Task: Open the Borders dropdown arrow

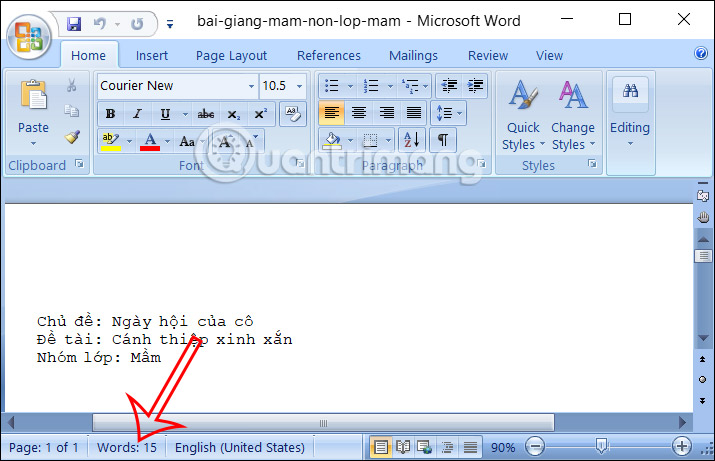Action: point(389,140)
